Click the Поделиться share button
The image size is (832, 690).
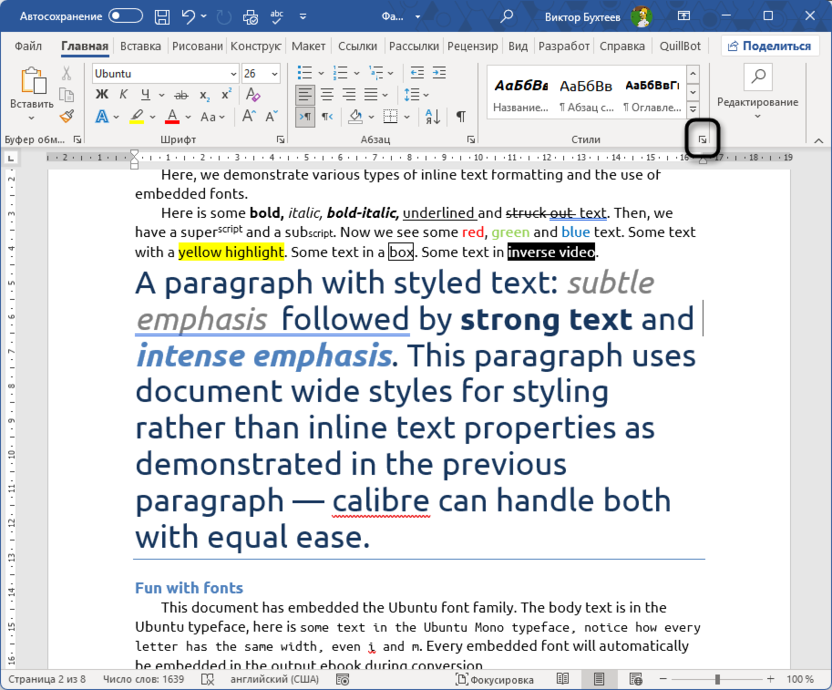(x=768, y=46)
